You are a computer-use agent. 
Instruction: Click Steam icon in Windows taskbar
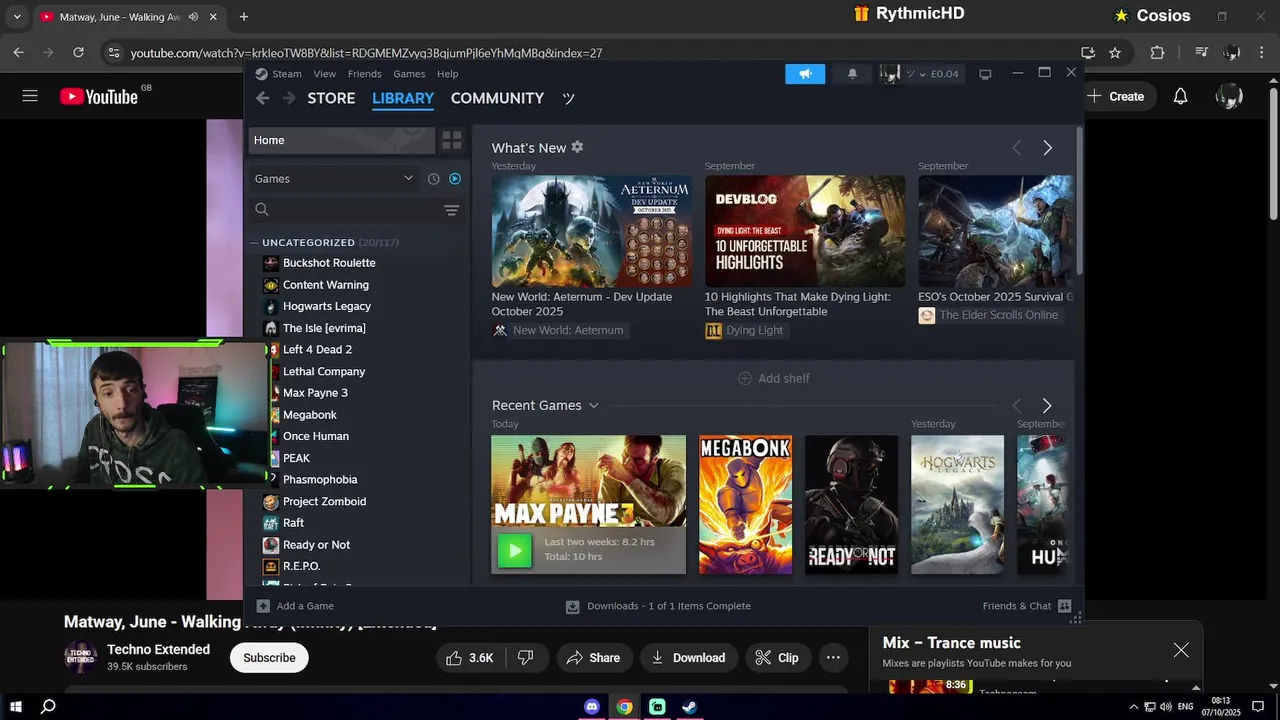coord(690,706)
